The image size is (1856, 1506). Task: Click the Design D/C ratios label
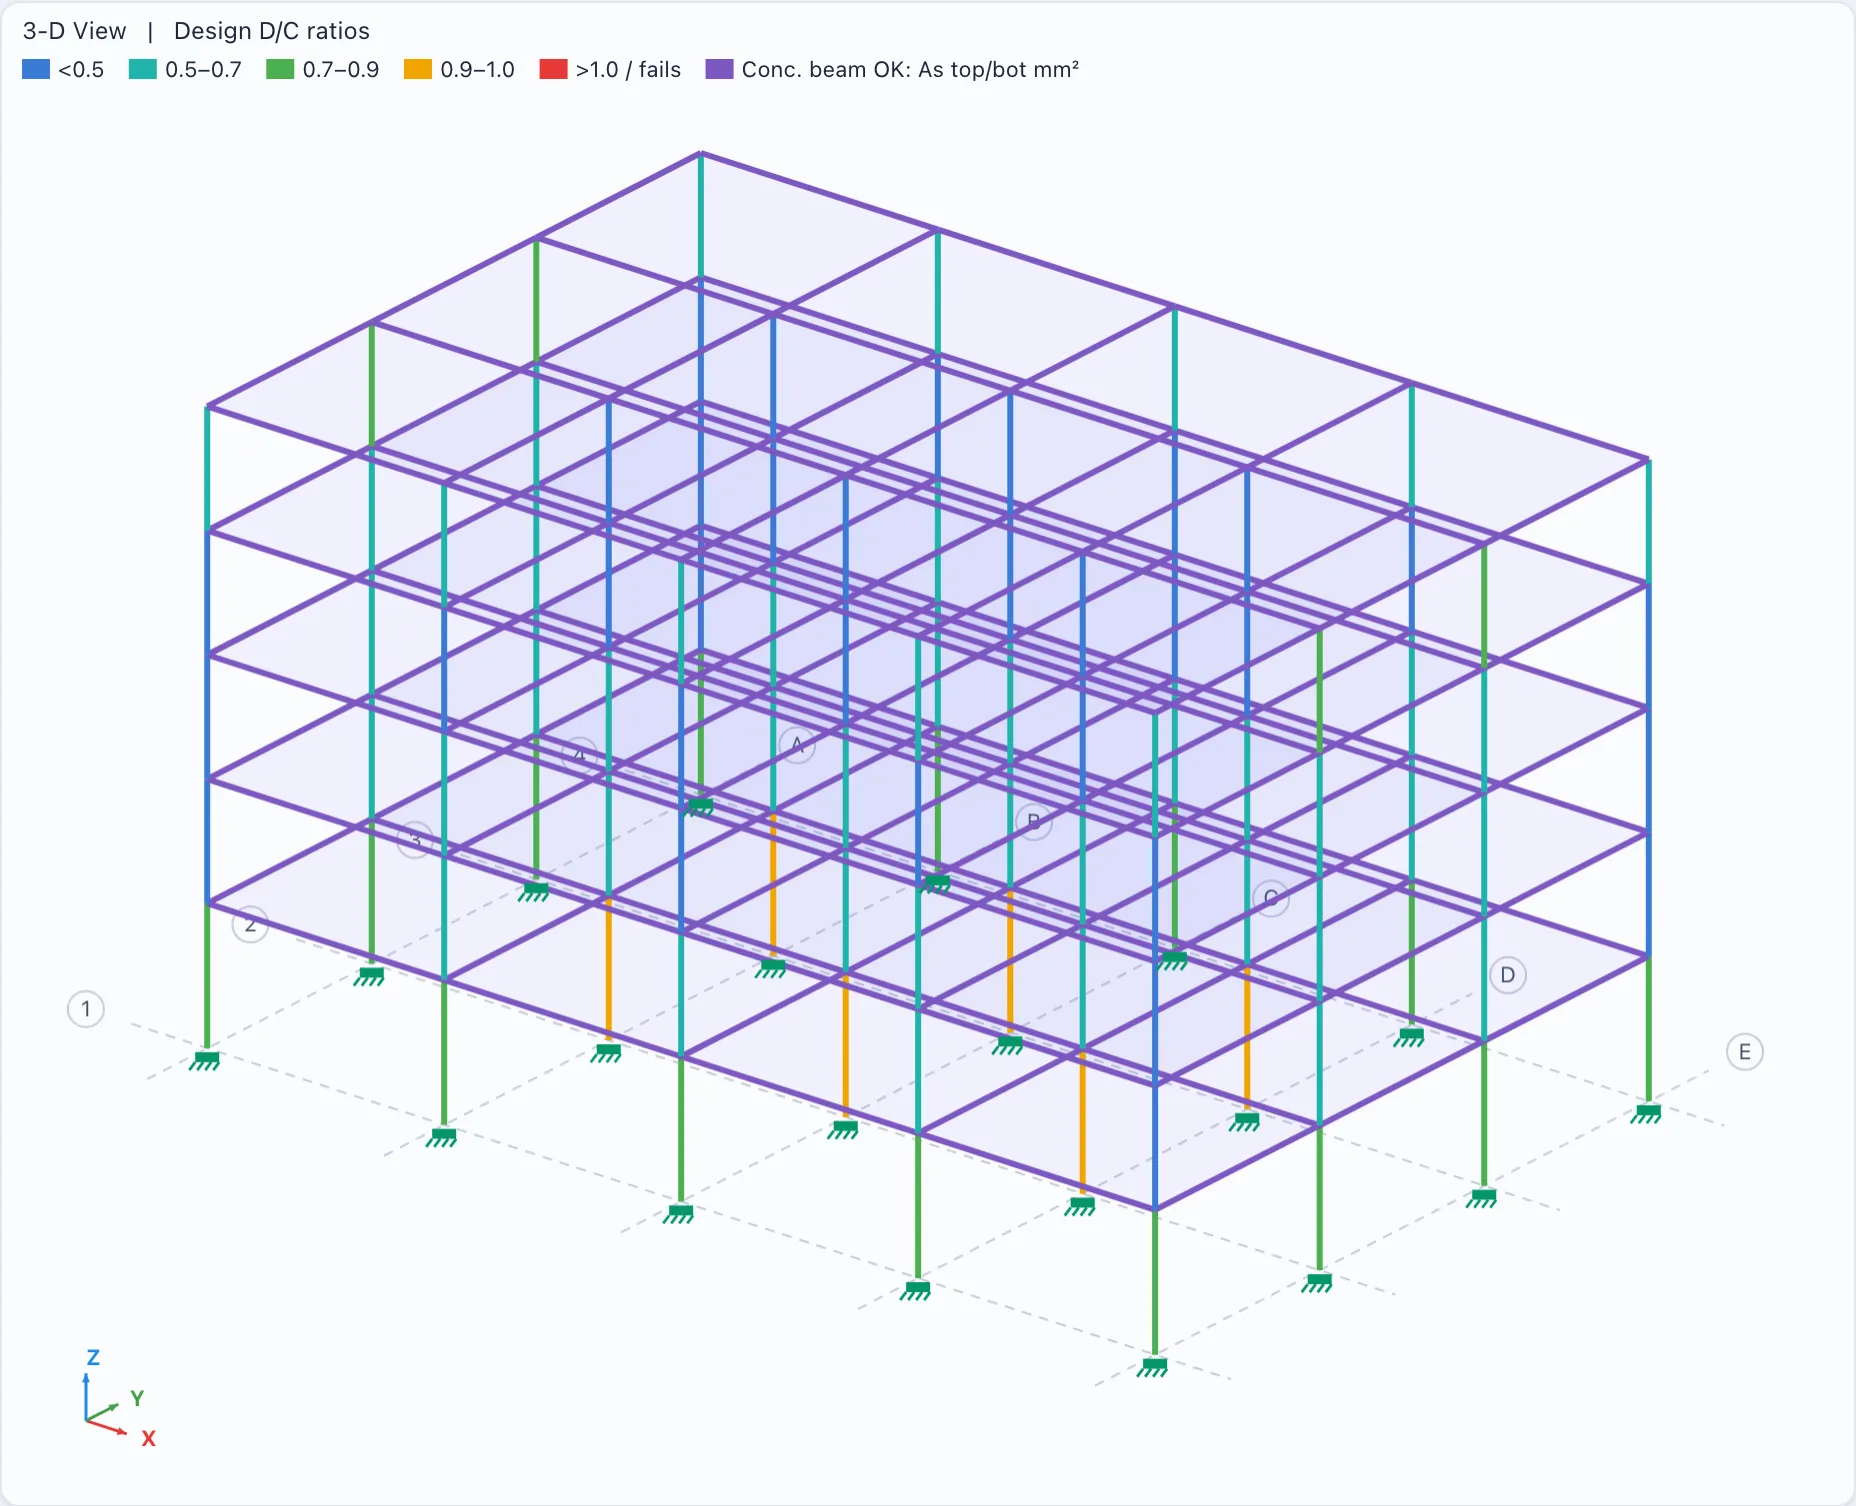tap(272, 31)
